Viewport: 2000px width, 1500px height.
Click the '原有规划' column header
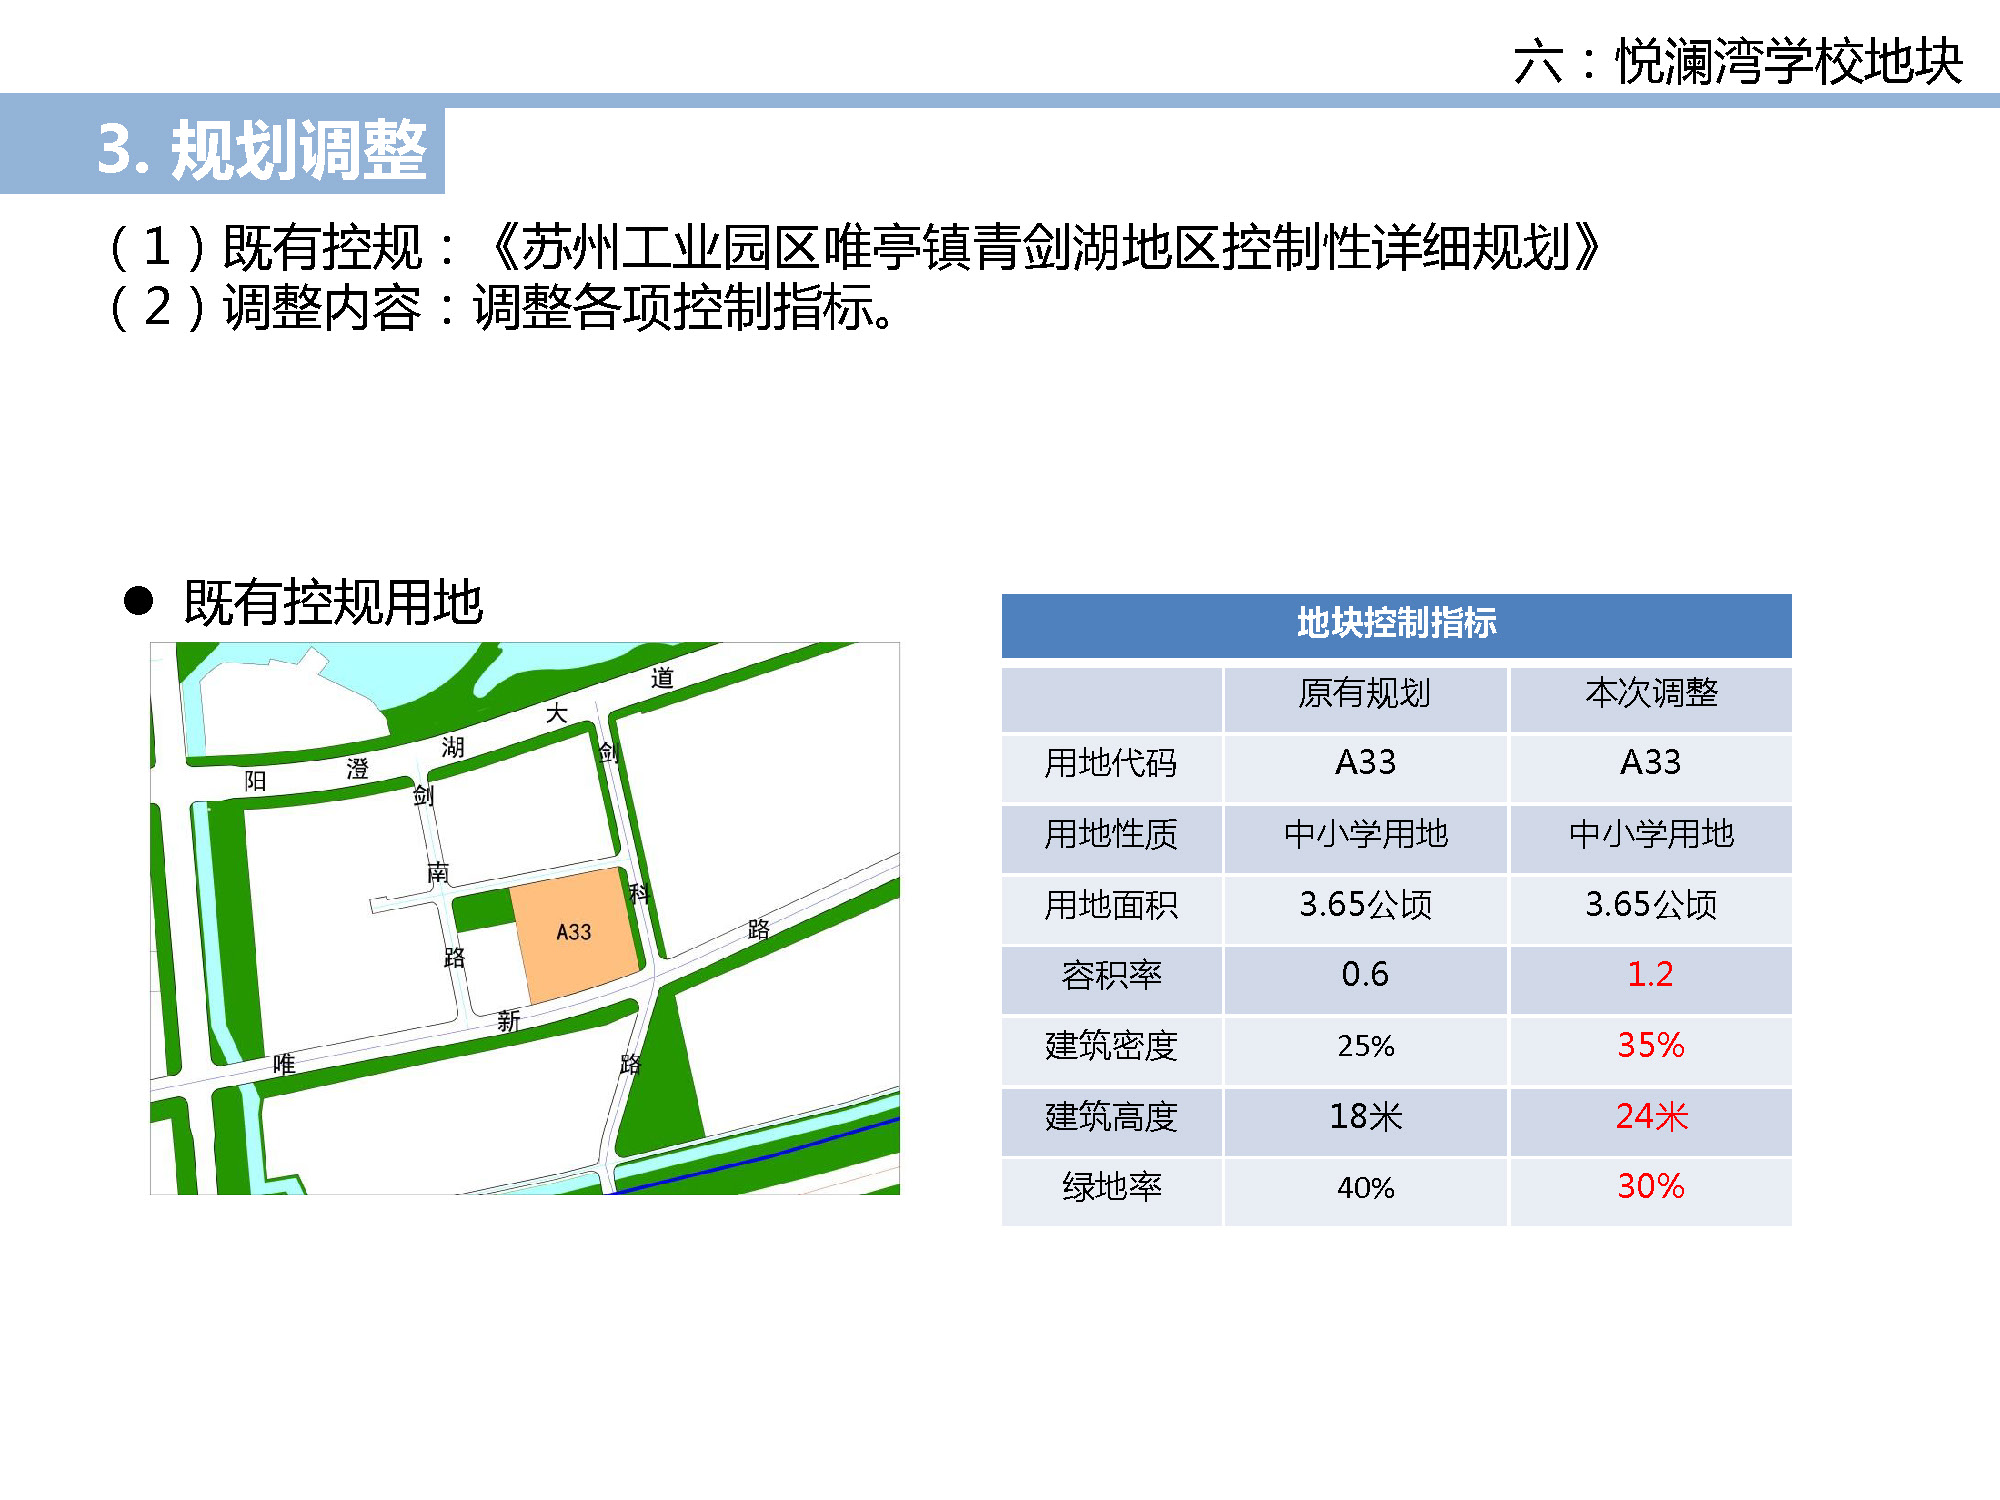pos(1364,693)
